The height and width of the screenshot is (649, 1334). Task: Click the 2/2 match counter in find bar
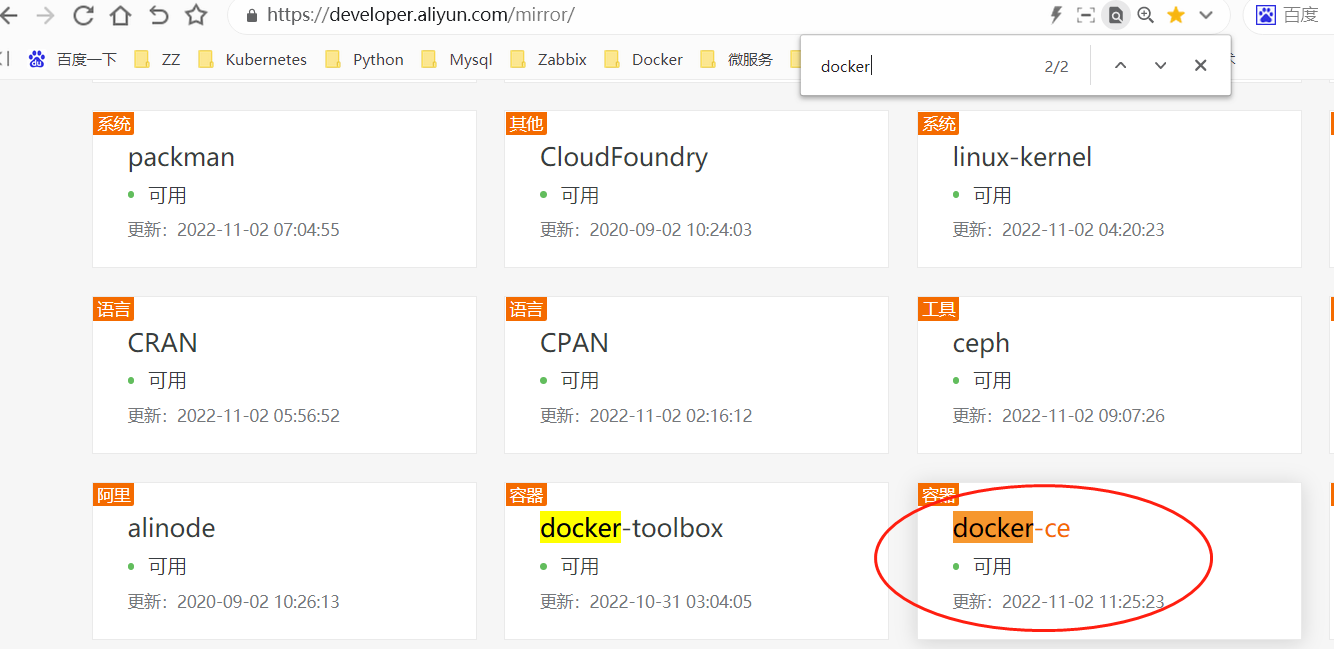[x=1056, y=67]
